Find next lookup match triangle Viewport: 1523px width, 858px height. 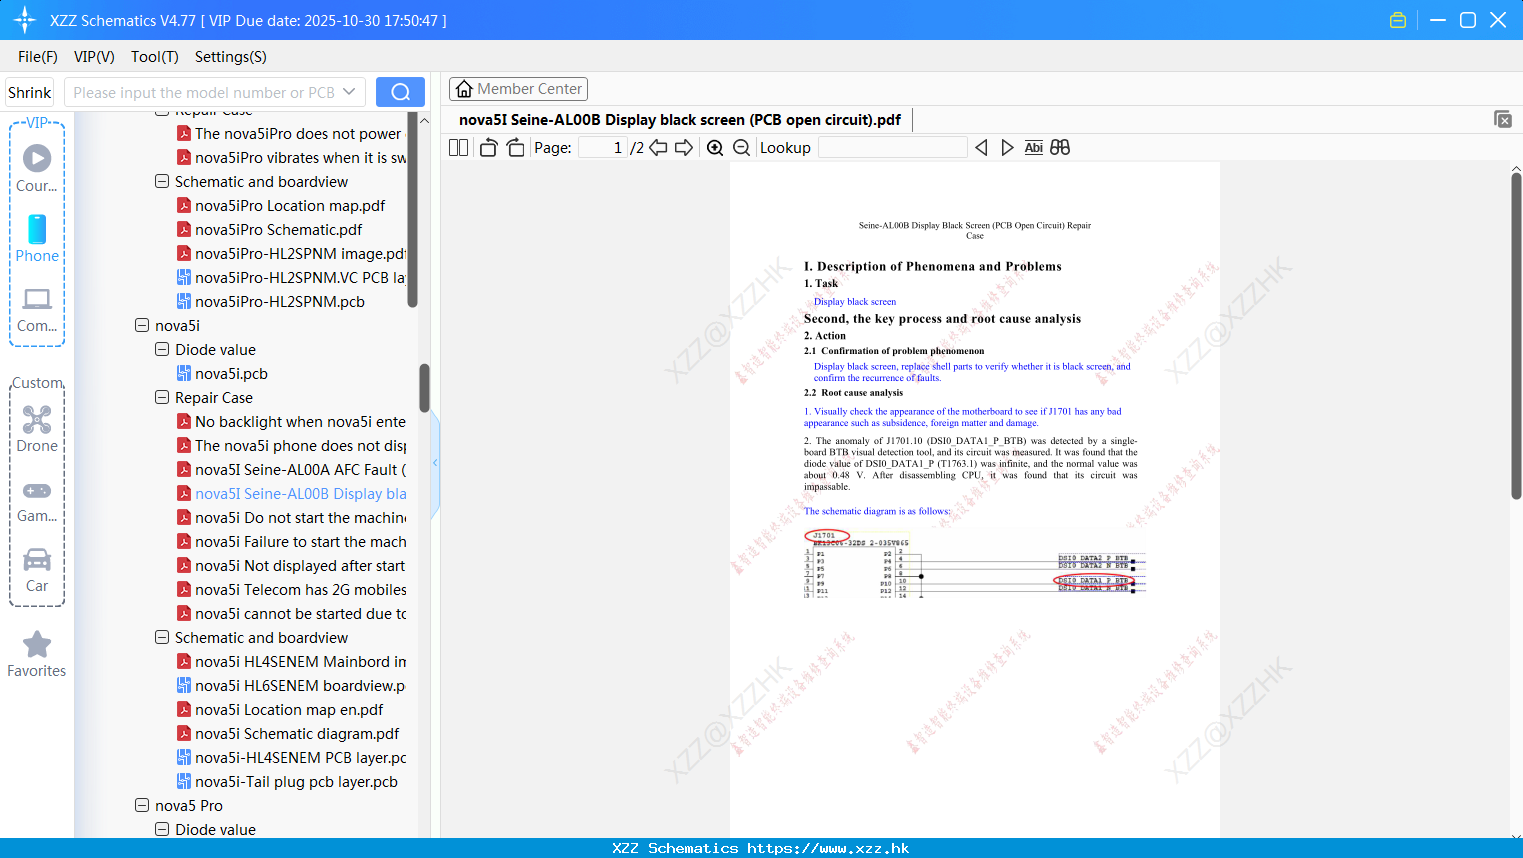[1007, 148]
